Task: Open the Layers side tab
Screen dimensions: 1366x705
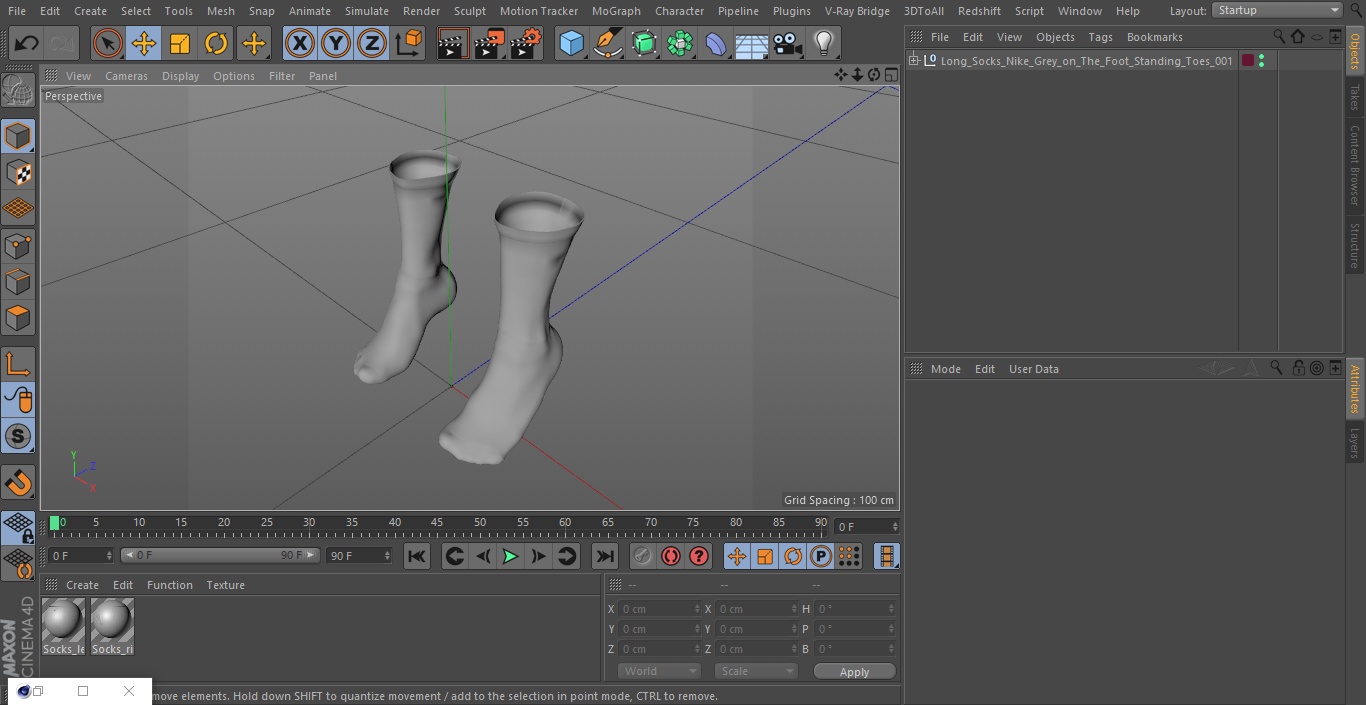Action: [1355, 442]
